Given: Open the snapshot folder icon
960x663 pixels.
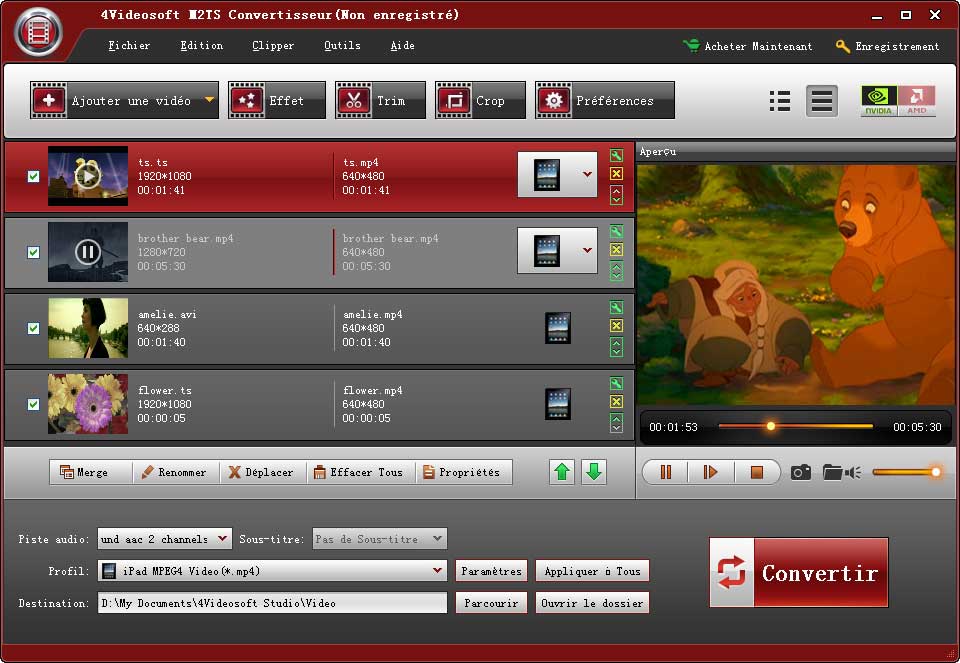Looking at the screenshot, I should [832, 472].
